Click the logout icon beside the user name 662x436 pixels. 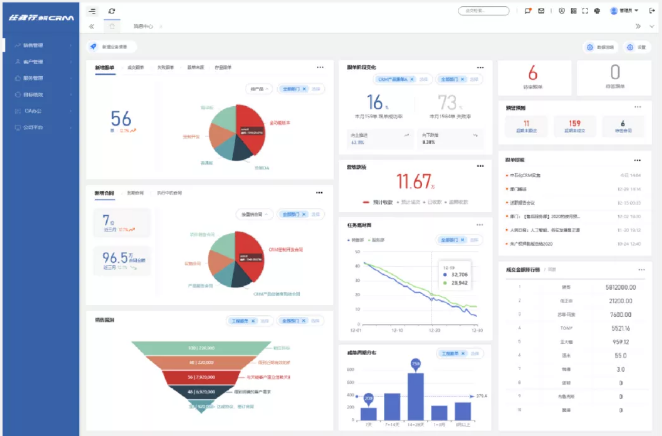653,10
